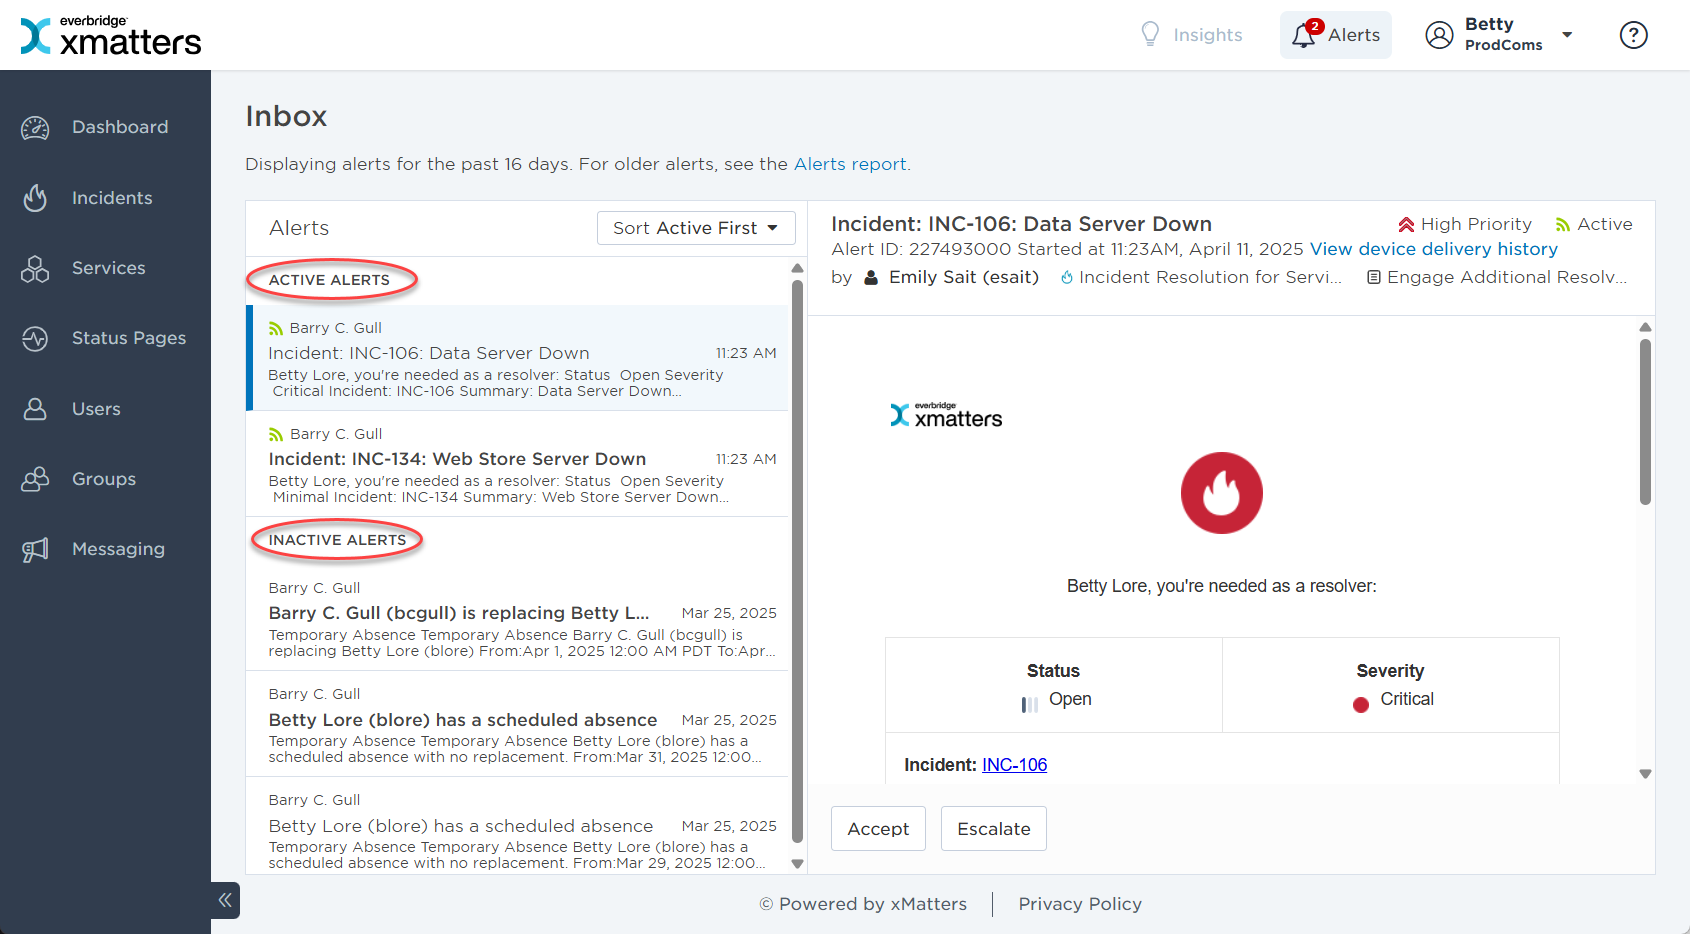
Task: Go to Users in navigation menu
Action: pos(96,409)
